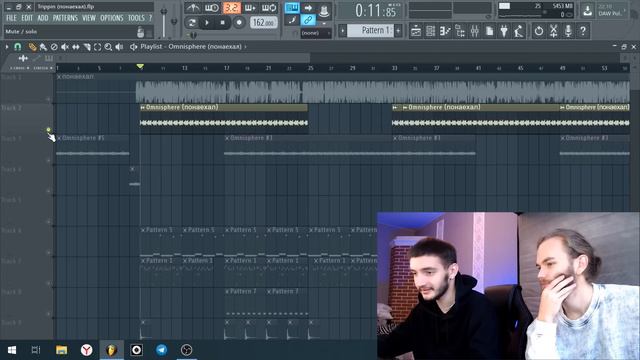Viewport: 640px width, 360px height.
Task: Click the playlist playhead marker
Action: tap(140, 66)
